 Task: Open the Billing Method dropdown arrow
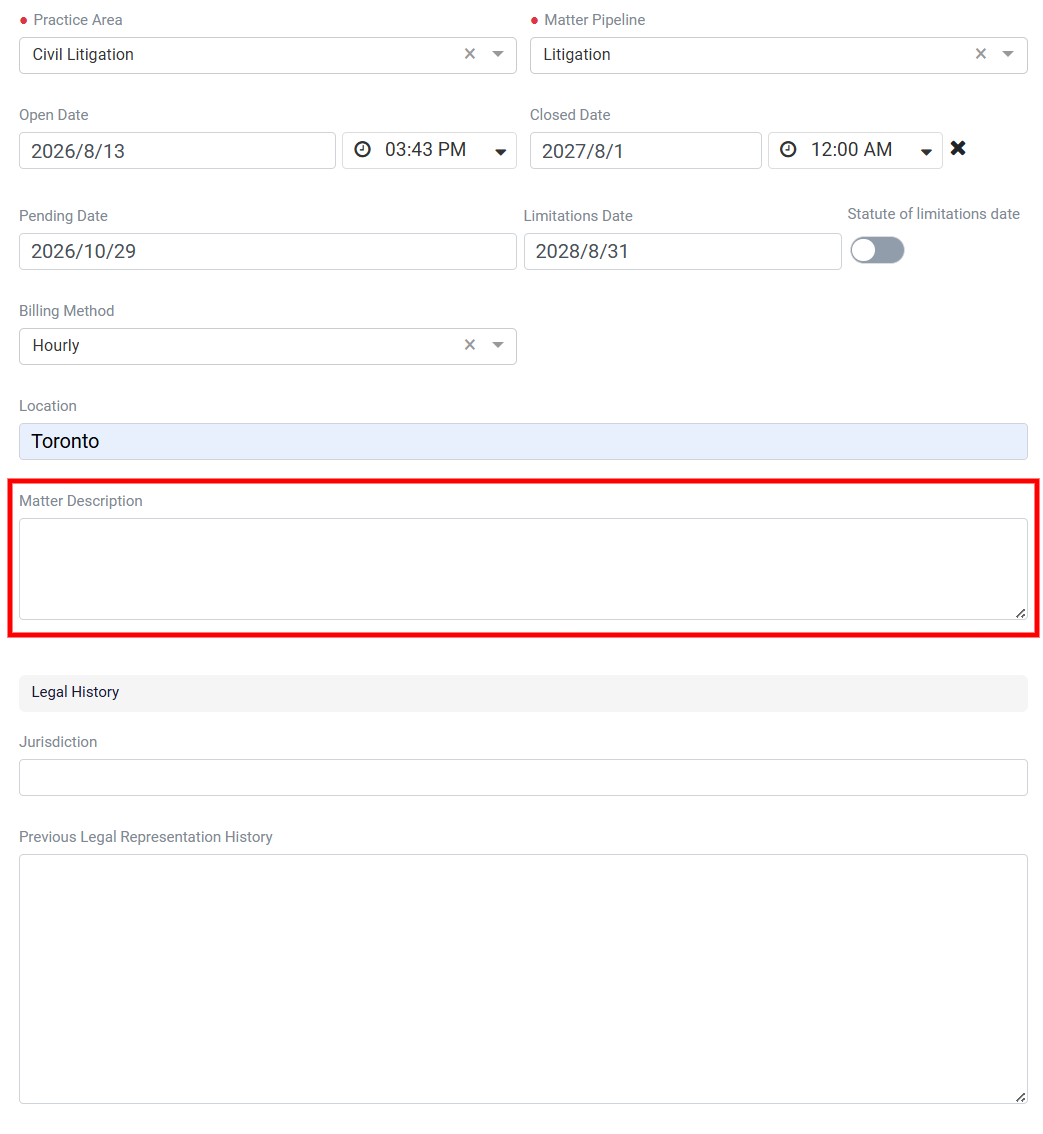(x=498, y=345)
